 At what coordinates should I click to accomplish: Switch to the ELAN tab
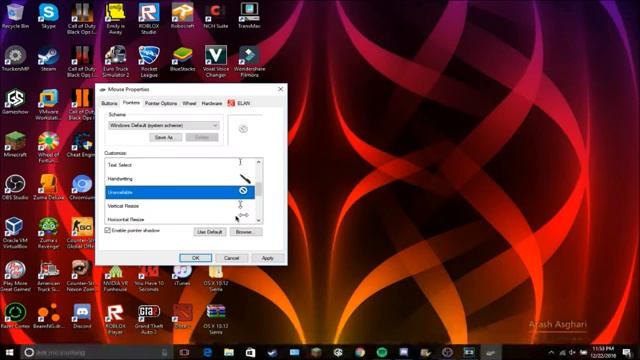[239, 104]
